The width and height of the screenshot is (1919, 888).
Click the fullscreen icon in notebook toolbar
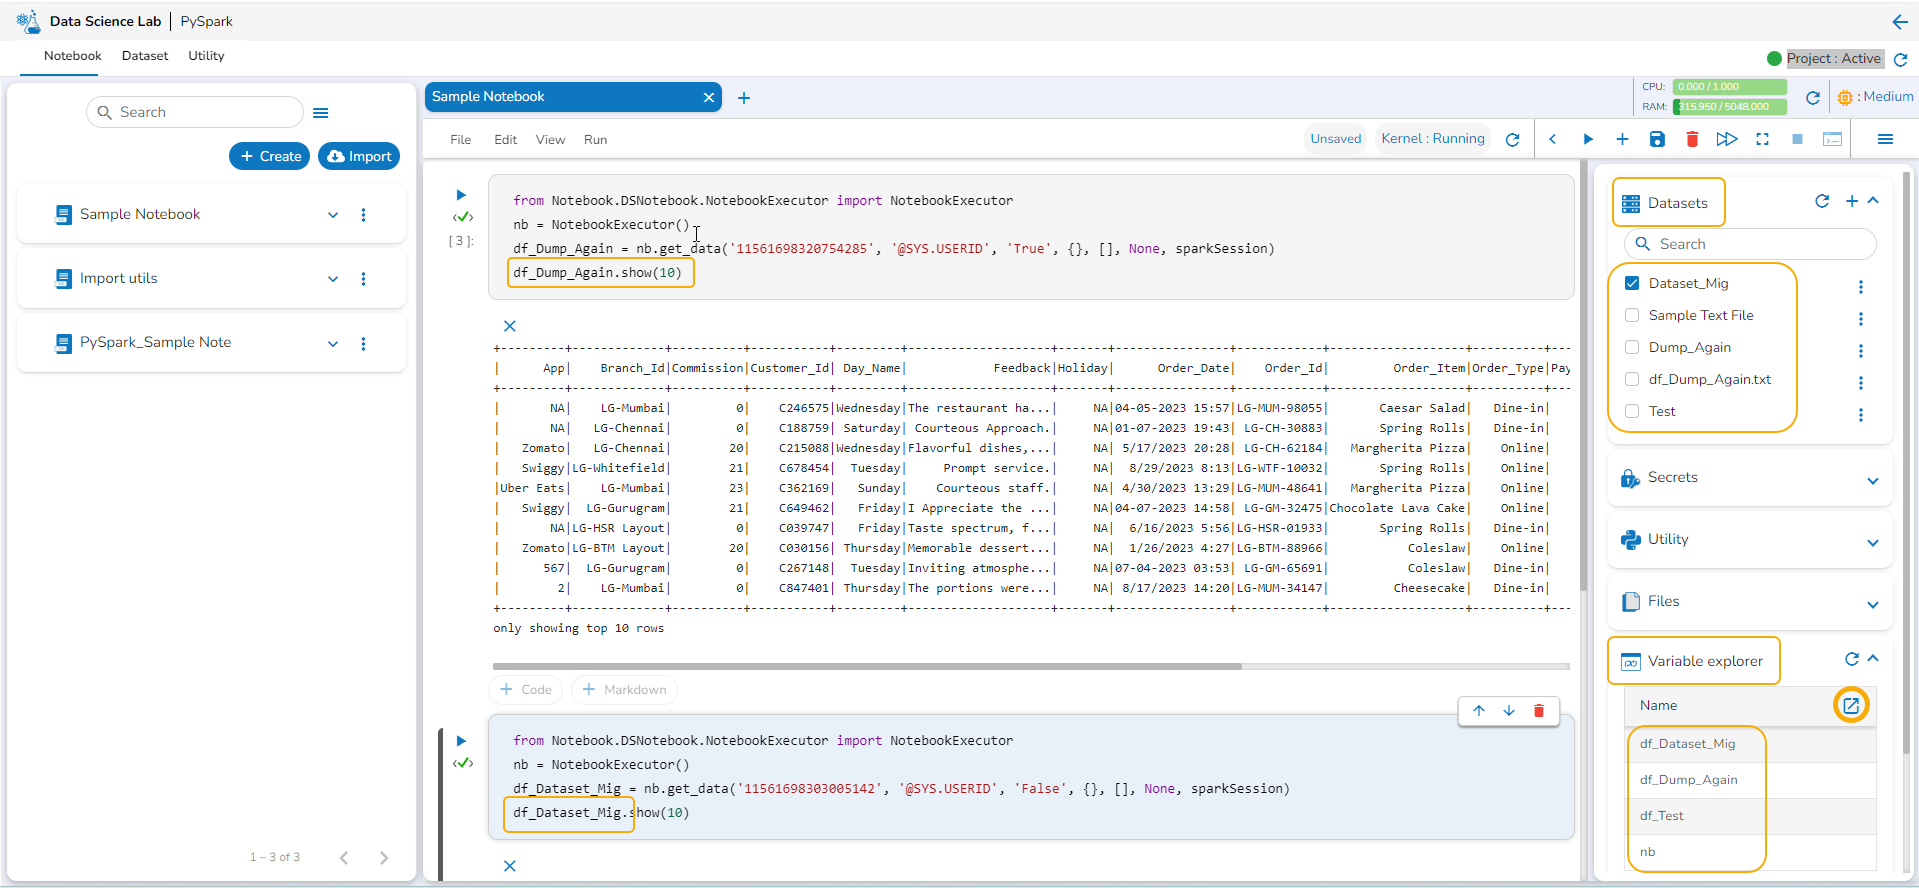tap(1762, 139)
